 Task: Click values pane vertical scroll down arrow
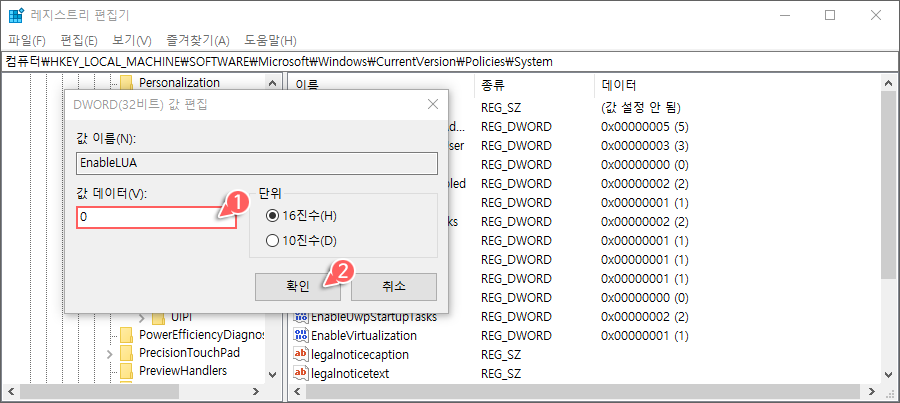[x=889, y=375]
